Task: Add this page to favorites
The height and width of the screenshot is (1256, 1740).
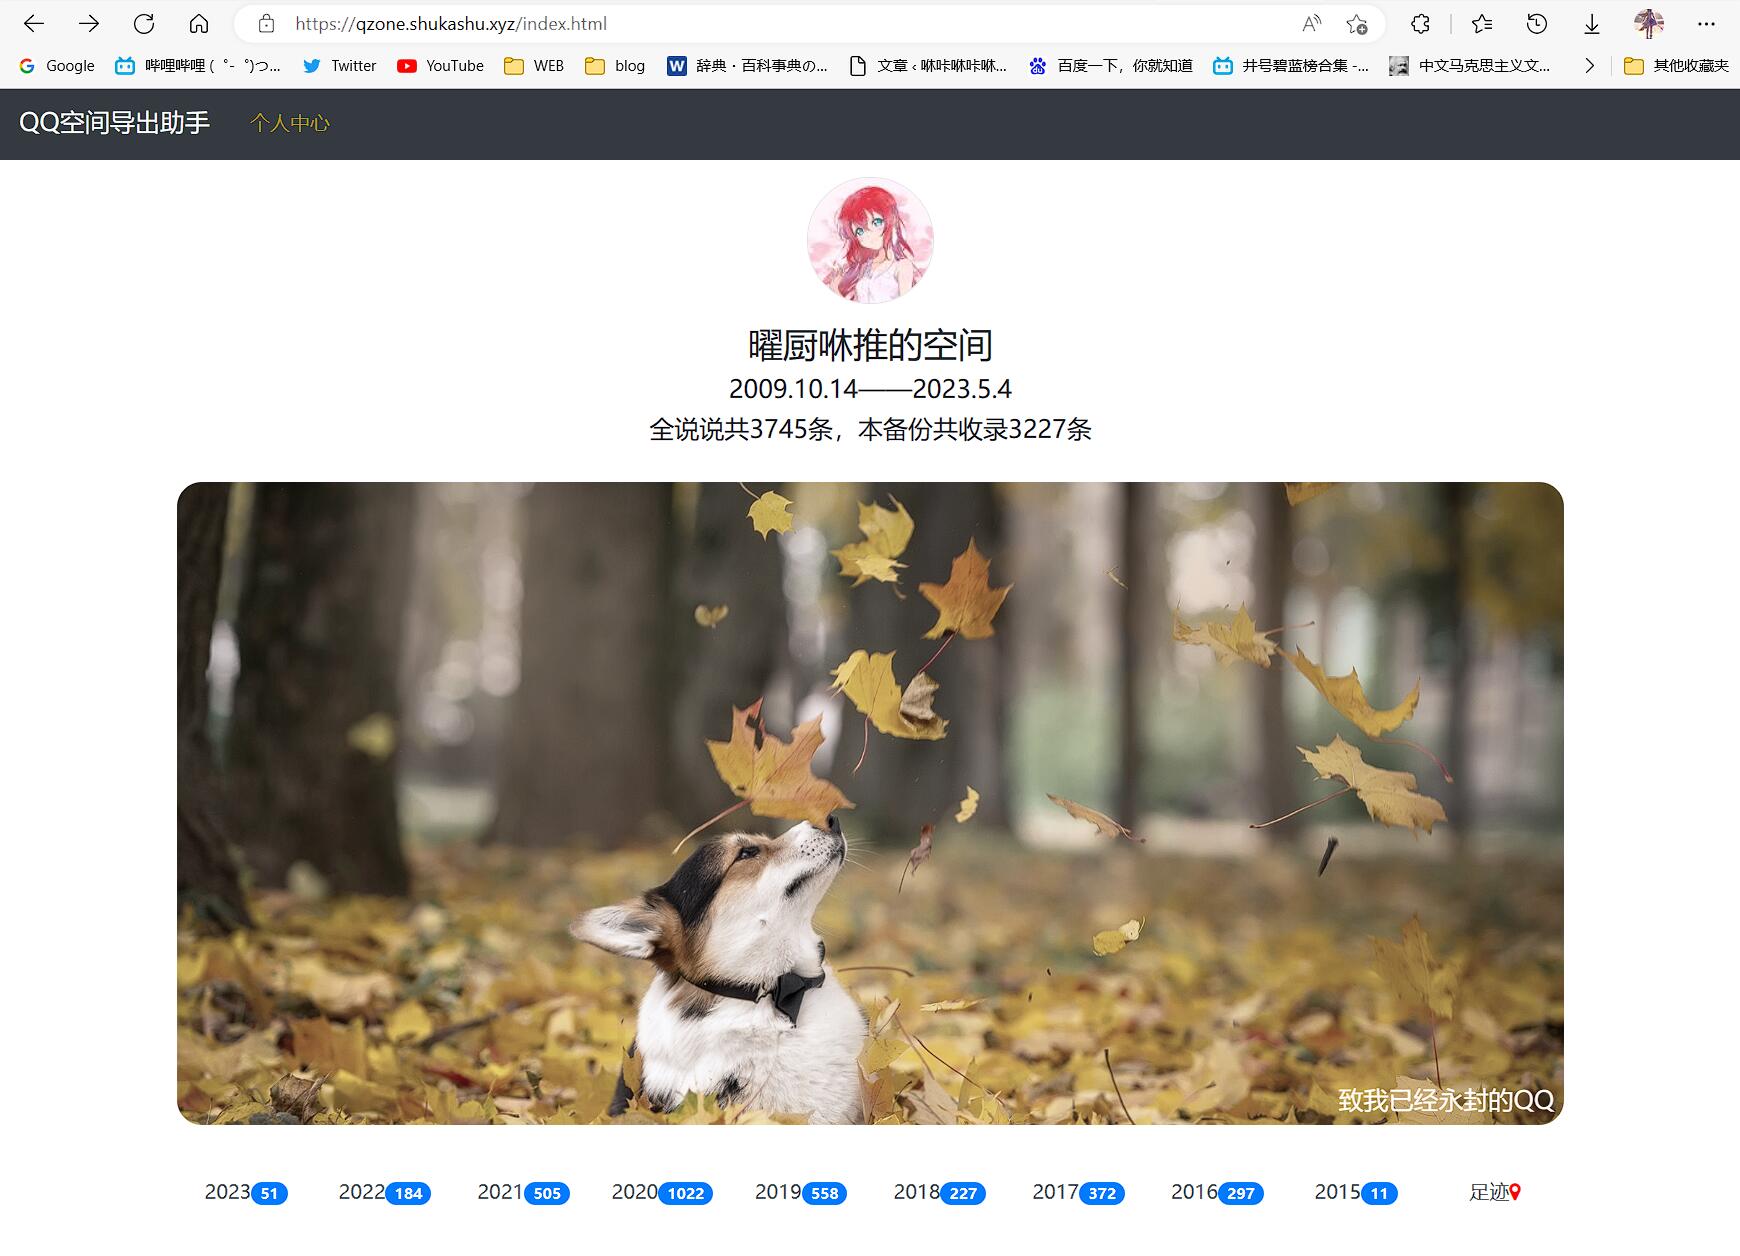Action: [x=1356, y=24]
